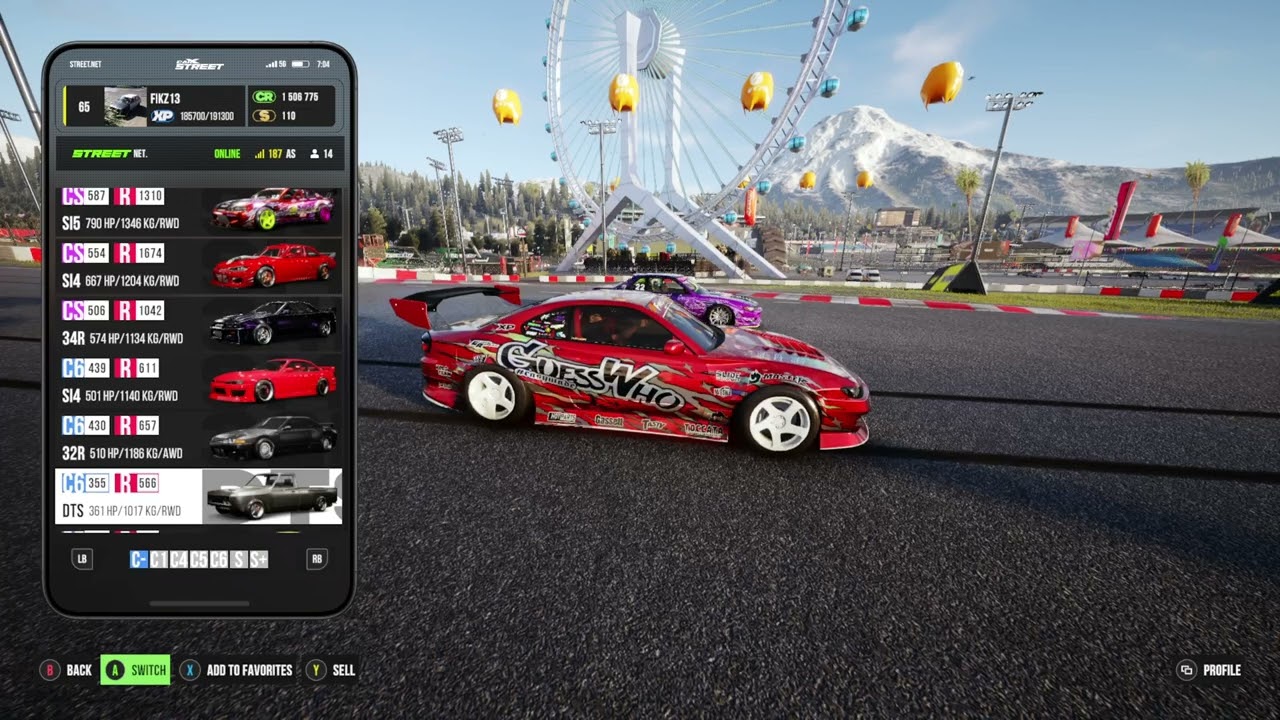Select the 32R 510 HP car row

tap(199, 438)
